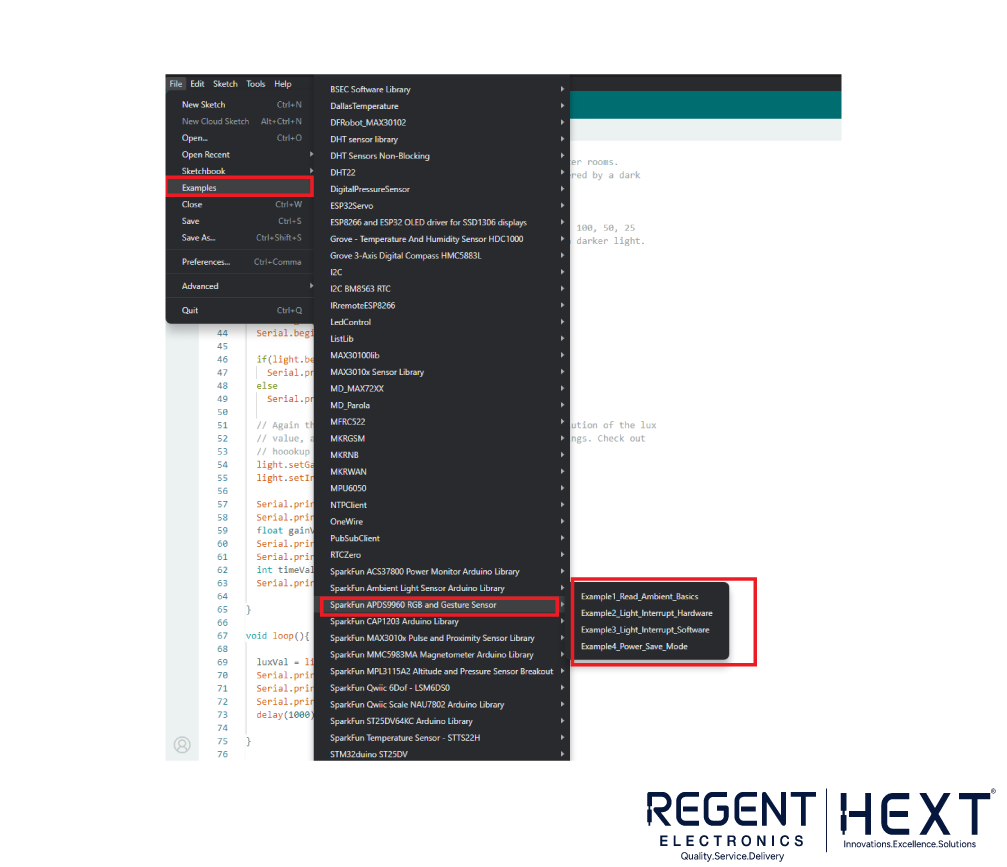Select MD_Parola entry

[442, 405]
